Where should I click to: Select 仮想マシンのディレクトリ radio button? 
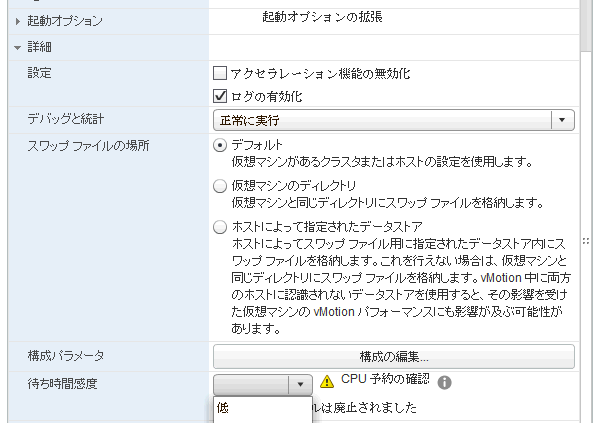(x=220, y=186)
